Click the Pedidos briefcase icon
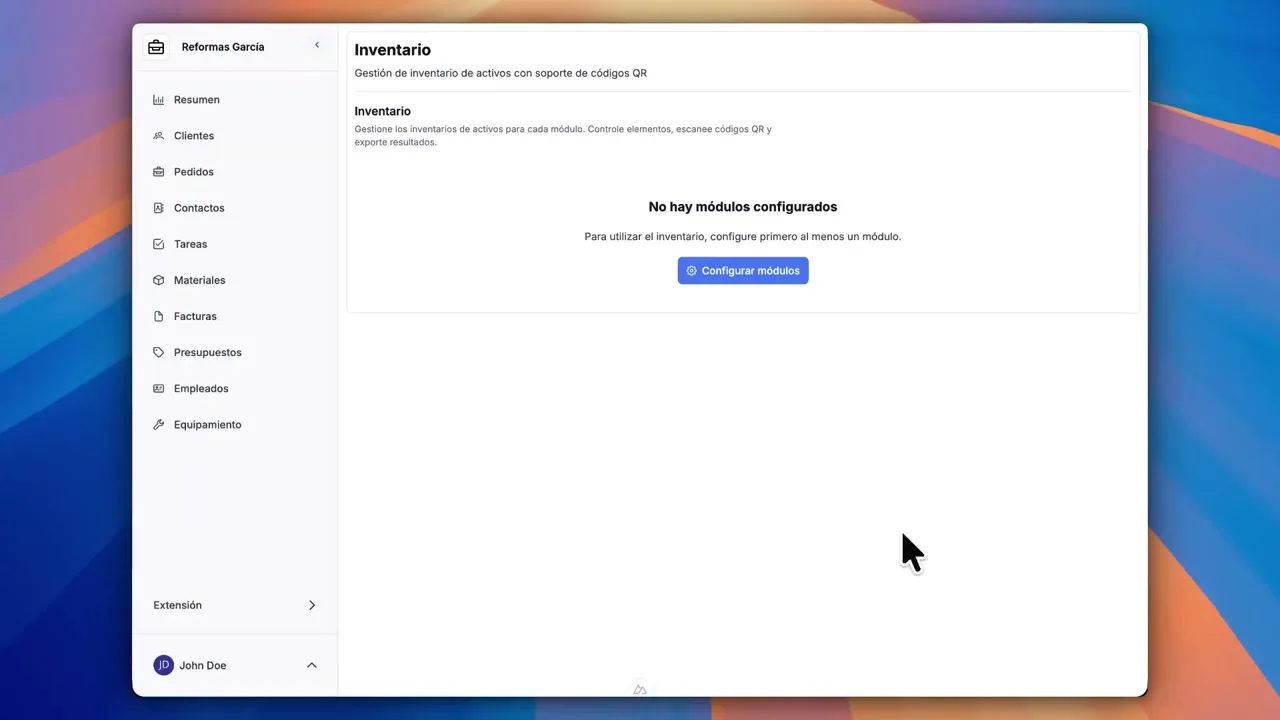Image resolution: width=1280 pixels, height=720 pixels. coord(160,171)
